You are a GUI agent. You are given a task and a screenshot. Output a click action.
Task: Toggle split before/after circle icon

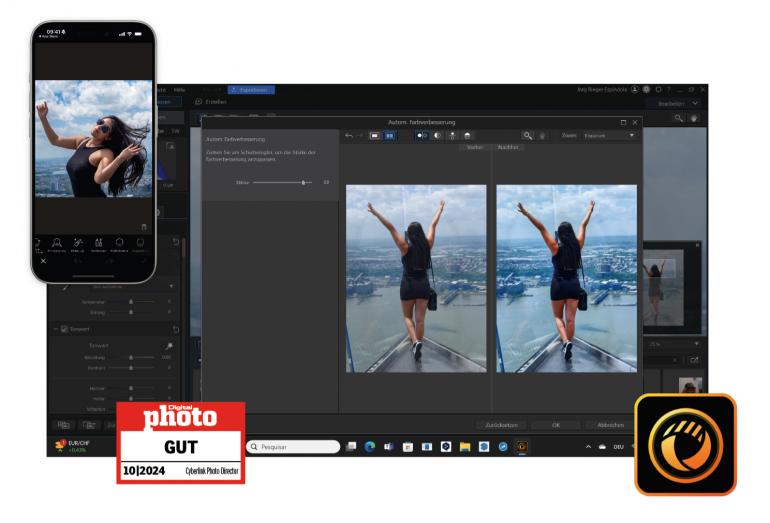pos(421,136)
